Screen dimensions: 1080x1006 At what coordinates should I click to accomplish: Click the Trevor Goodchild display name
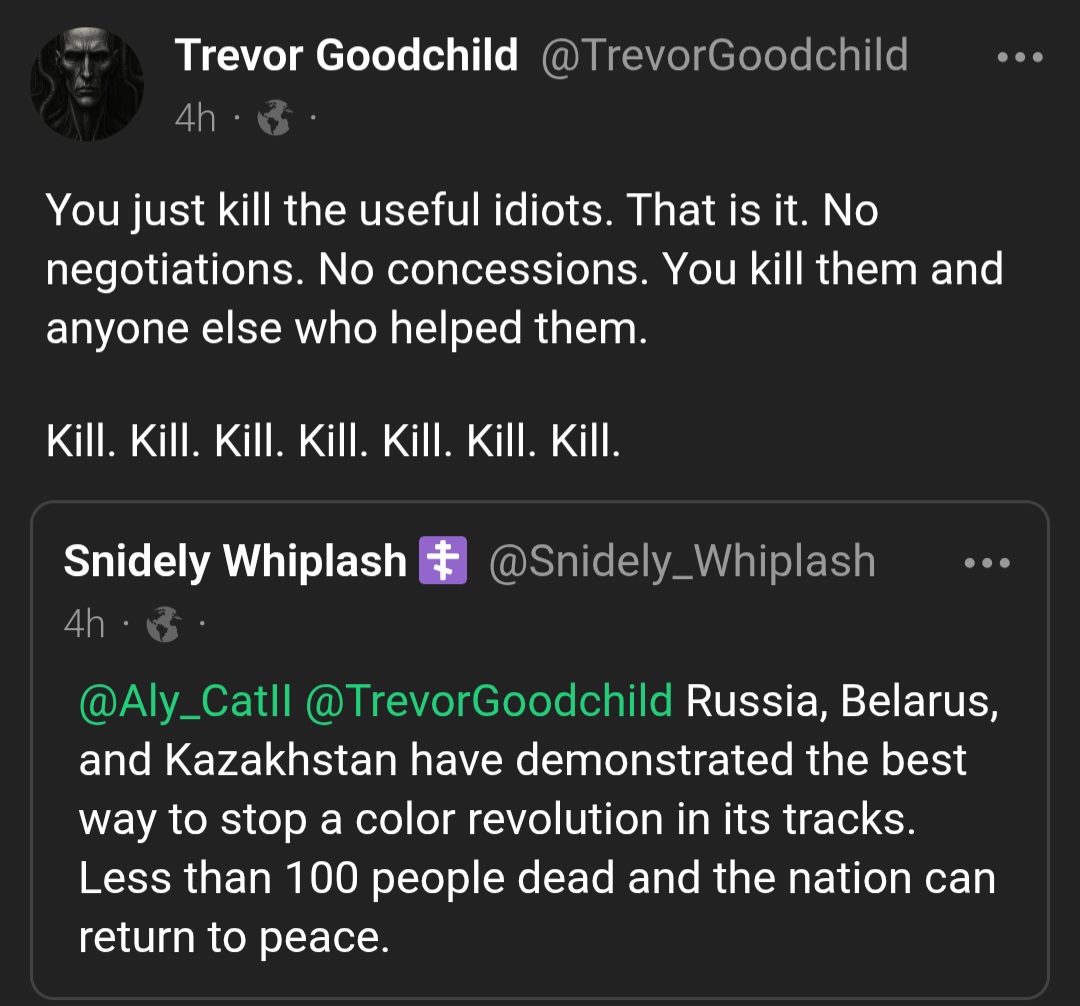pos(347,56)
